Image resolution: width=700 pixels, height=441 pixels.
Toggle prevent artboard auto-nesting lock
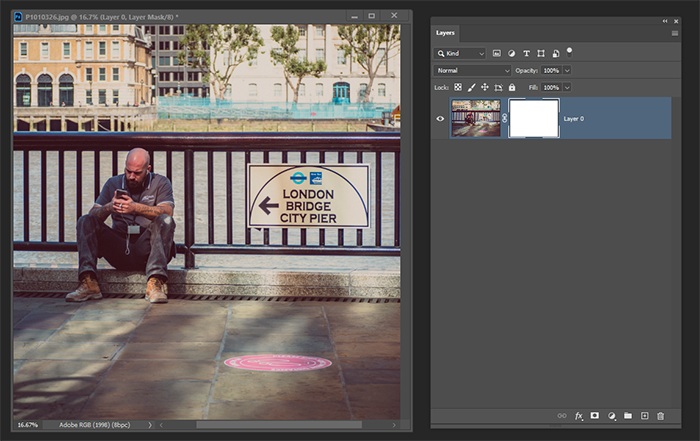coord(498,87)
